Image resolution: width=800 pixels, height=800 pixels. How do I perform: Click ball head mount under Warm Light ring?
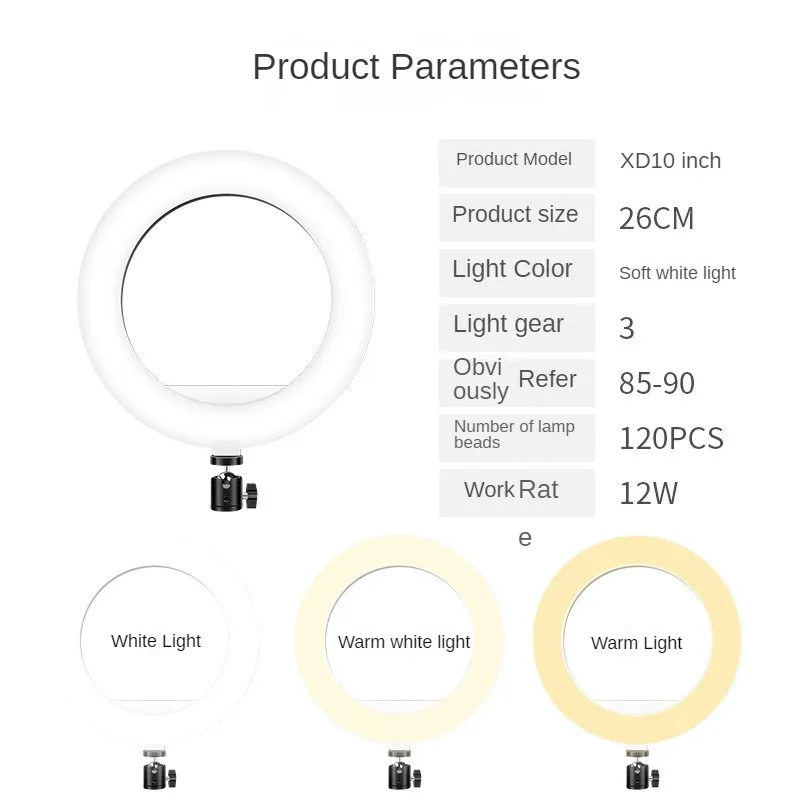642,768
